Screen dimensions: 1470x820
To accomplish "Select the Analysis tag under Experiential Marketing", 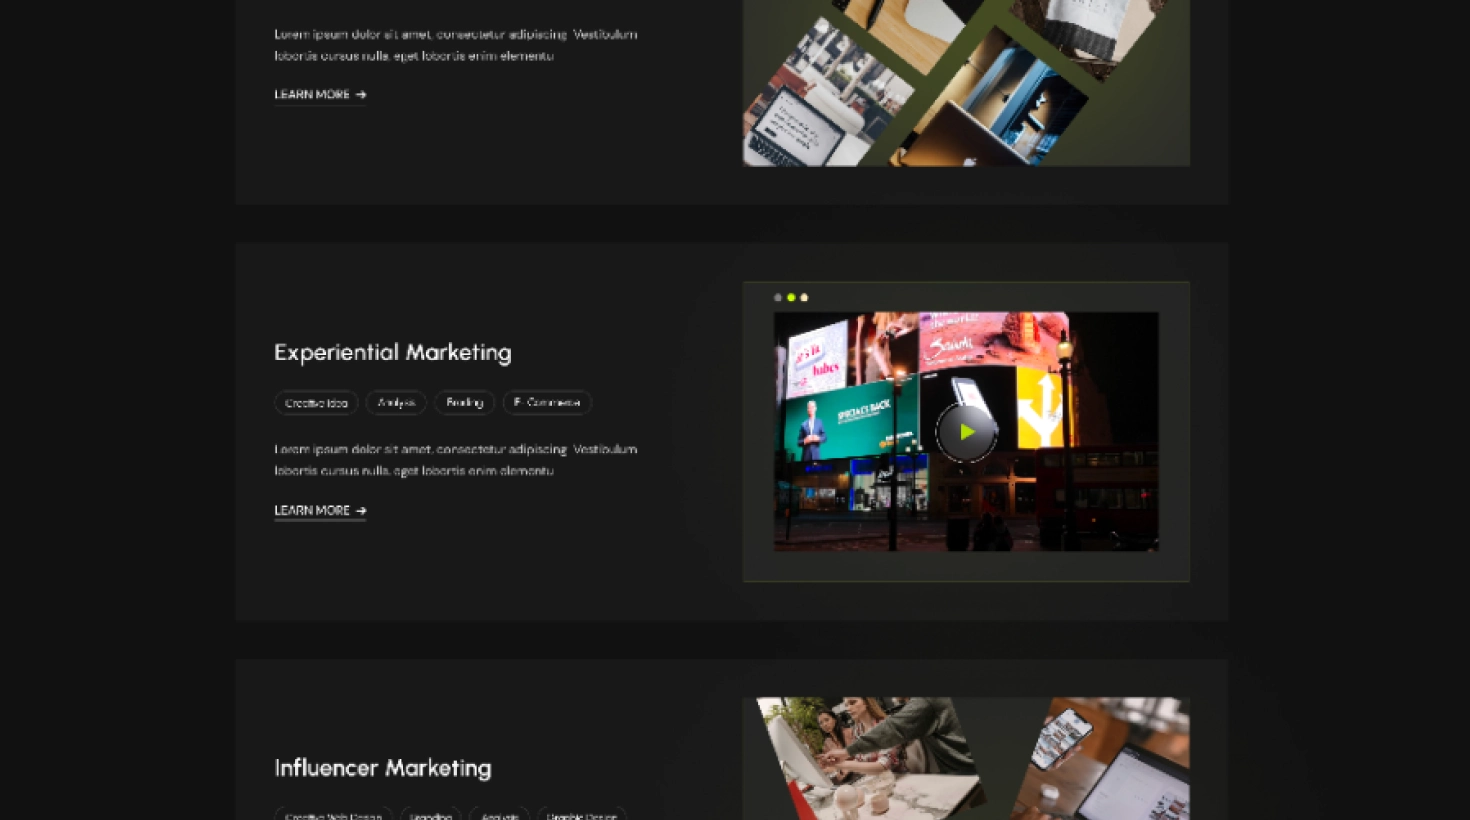I will 396,403.
